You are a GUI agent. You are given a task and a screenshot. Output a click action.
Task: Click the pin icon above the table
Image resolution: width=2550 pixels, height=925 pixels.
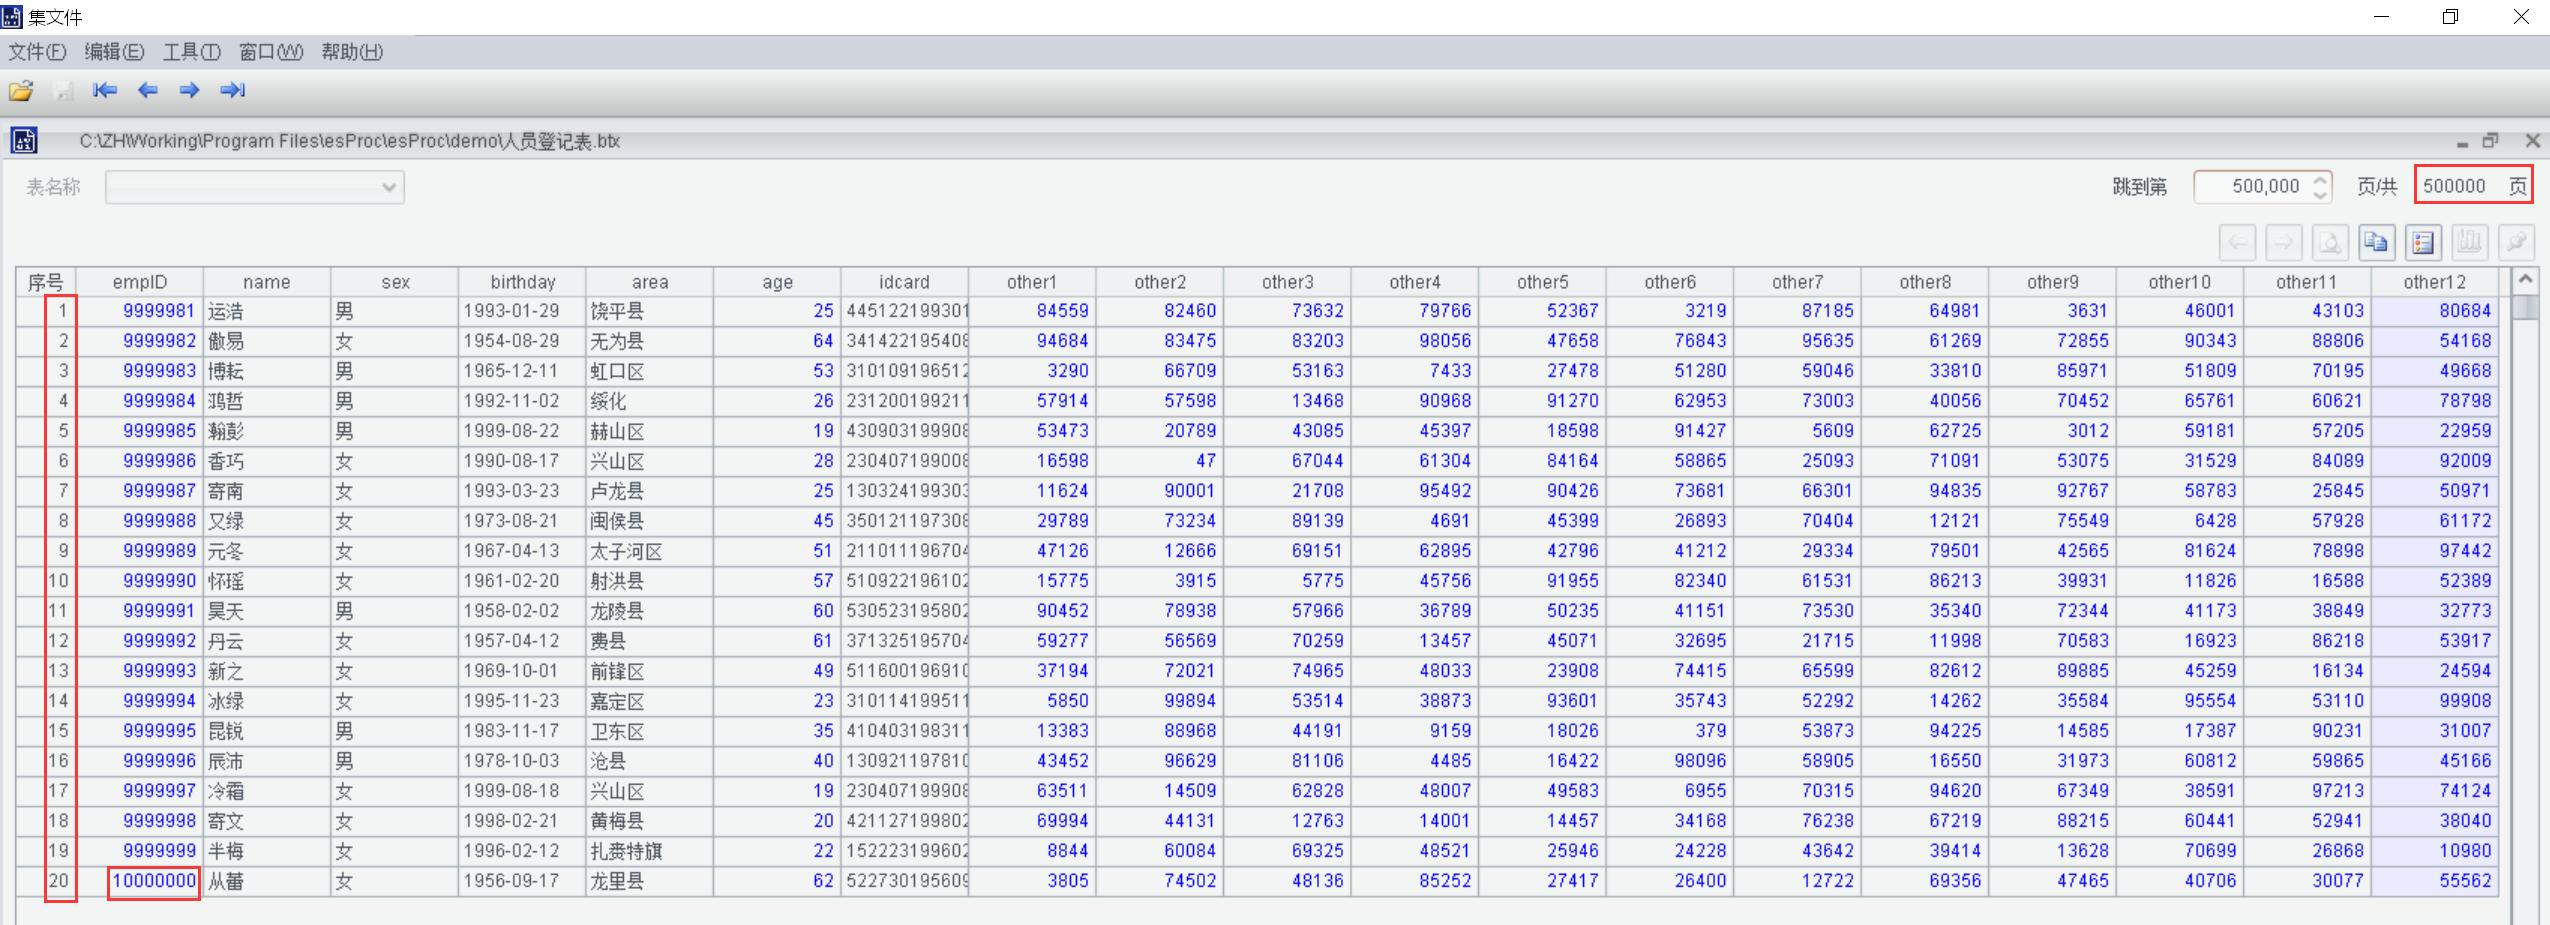click(2515, 242)
